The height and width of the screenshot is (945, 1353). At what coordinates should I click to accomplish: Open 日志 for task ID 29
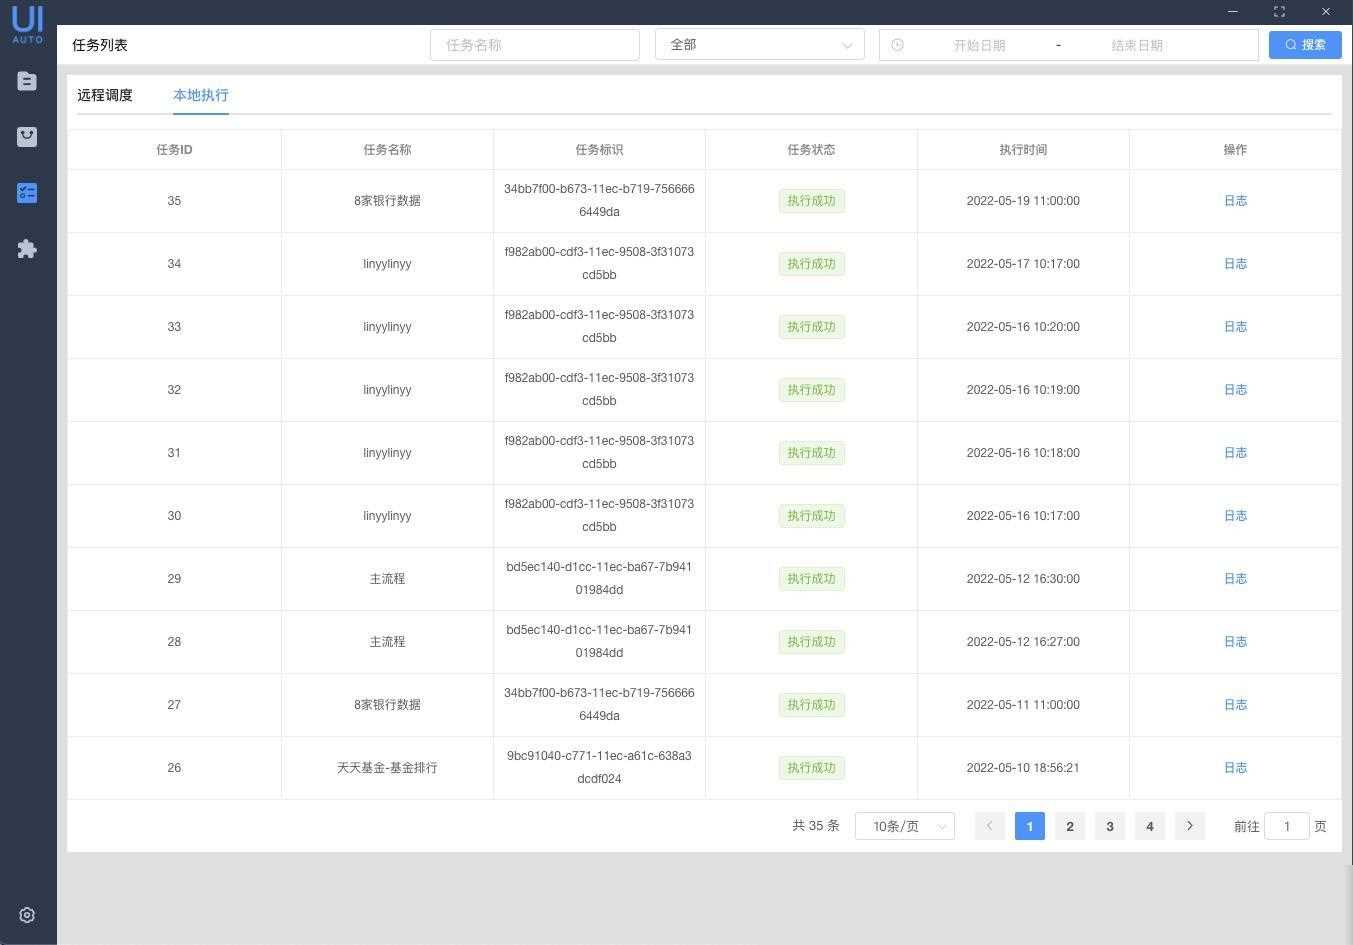coord(1235,579)
